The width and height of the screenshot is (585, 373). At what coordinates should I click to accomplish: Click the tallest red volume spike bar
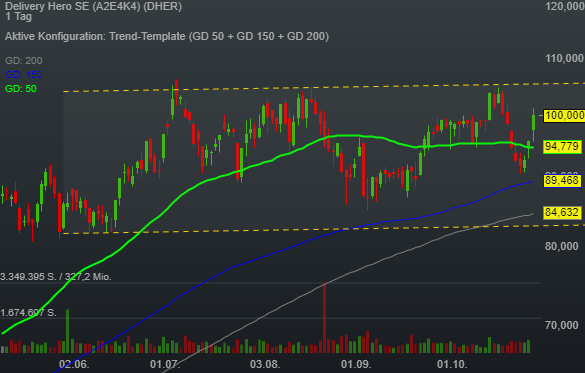[325, 318]
